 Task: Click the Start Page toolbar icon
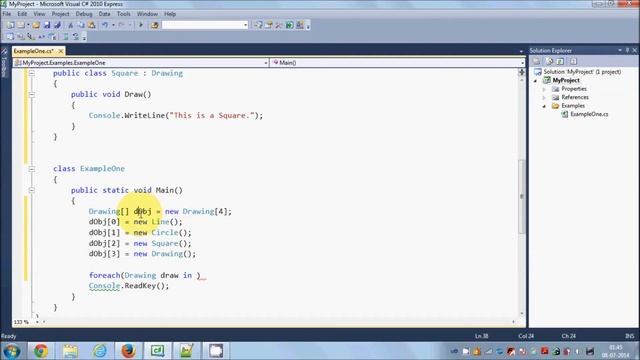tap(289, 25)
